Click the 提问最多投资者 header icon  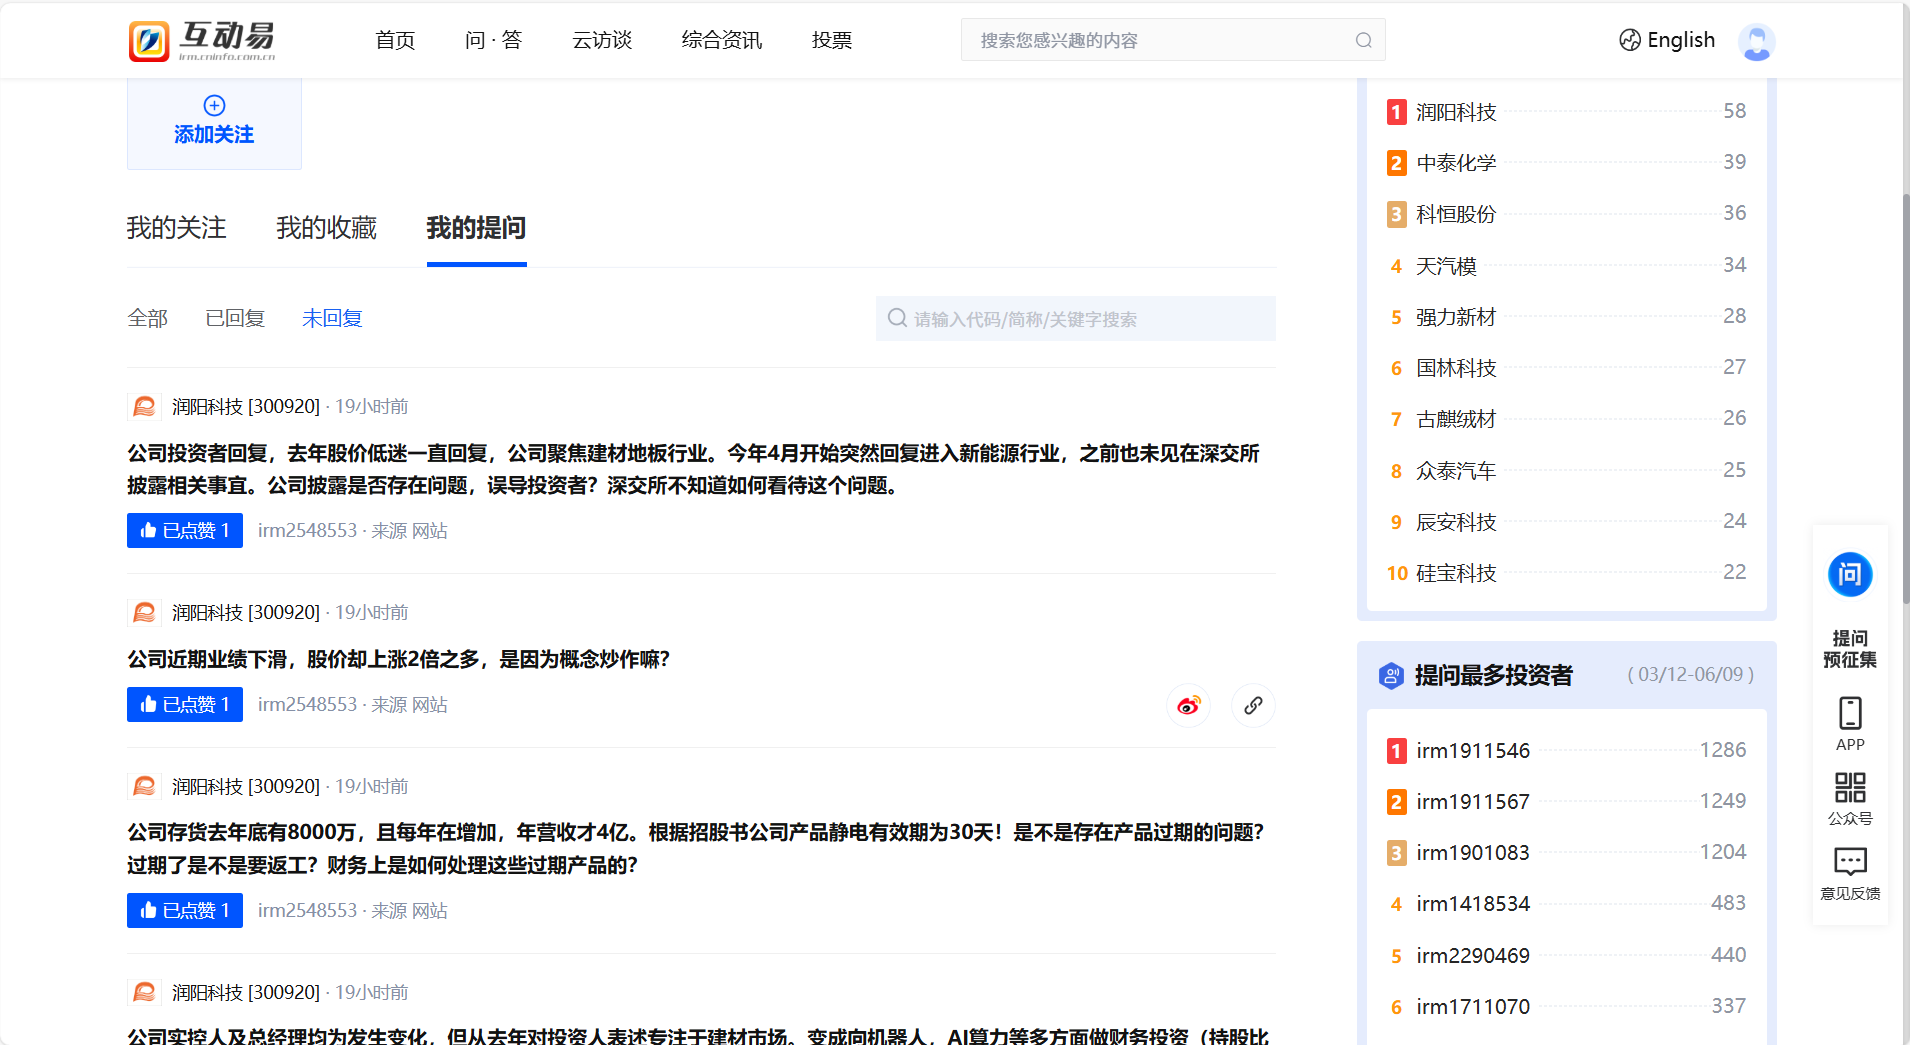click(x=1391, y=676)
